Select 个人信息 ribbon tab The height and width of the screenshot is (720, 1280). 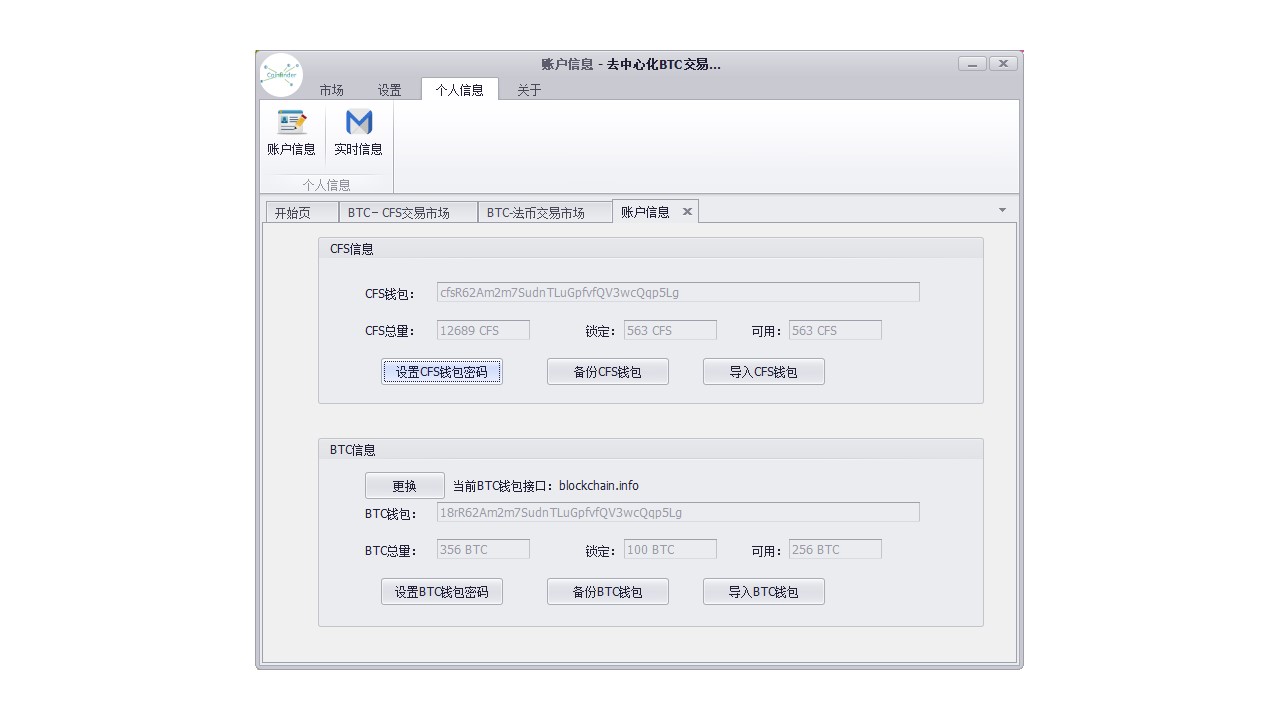pyautogui.click(x=460, y=90)
